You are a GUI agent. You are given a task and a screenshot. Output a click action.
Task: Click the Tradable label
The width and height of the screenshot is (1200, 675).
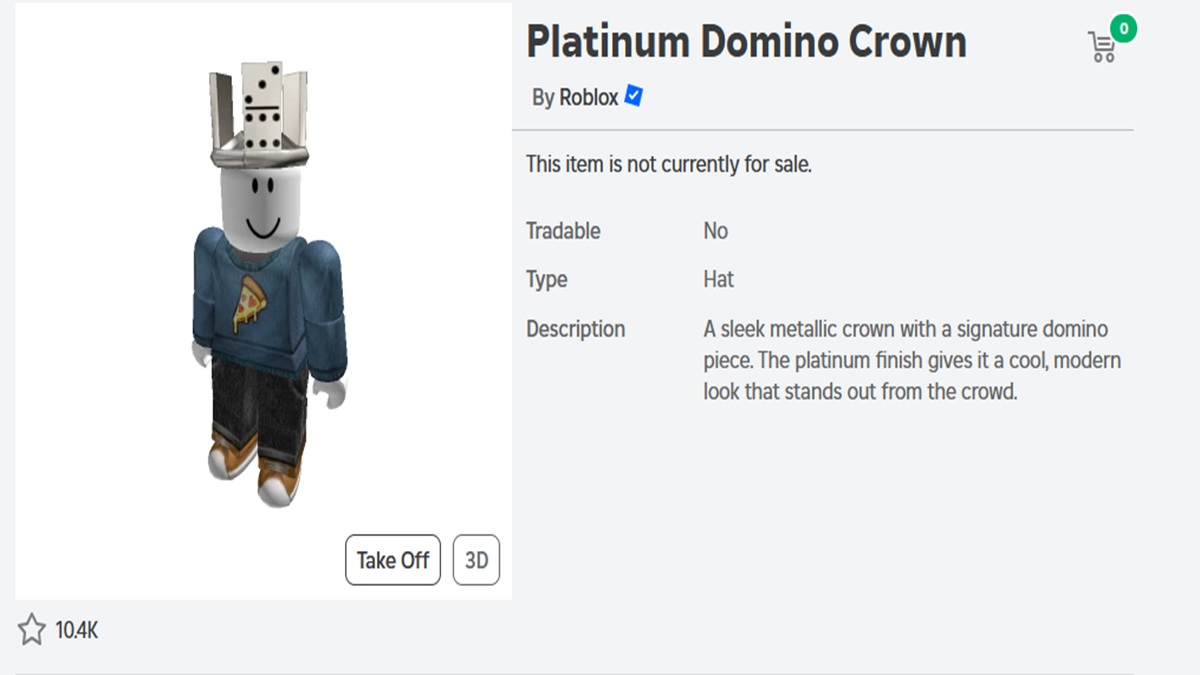pyautogui.click(x=563, y=231)
